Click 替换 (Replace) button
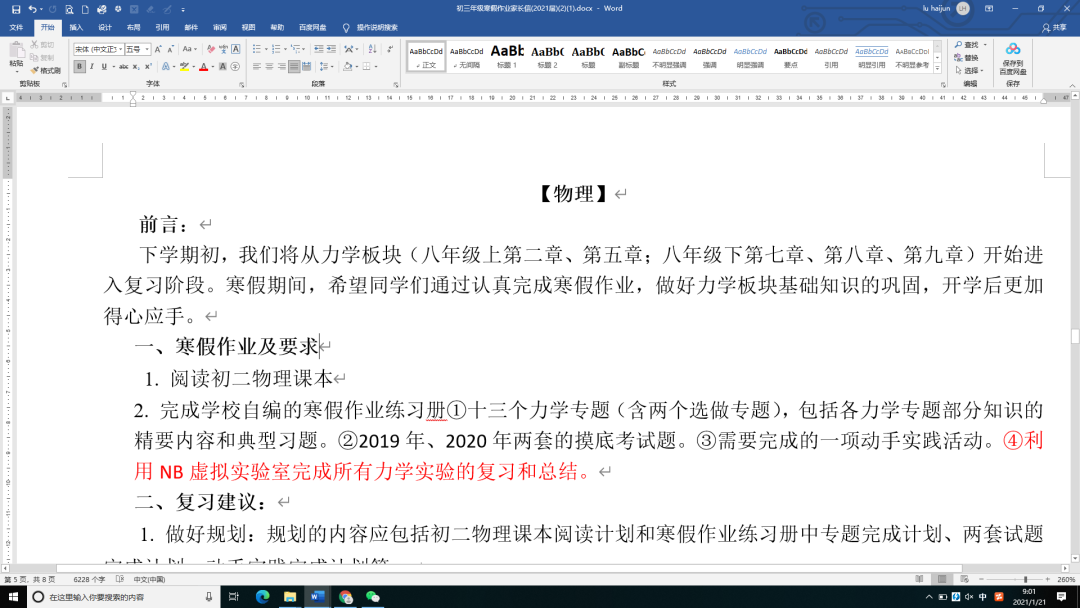The height and width of the screenshot is (608, 1080). pyautogui.click(x=966, y=58)
